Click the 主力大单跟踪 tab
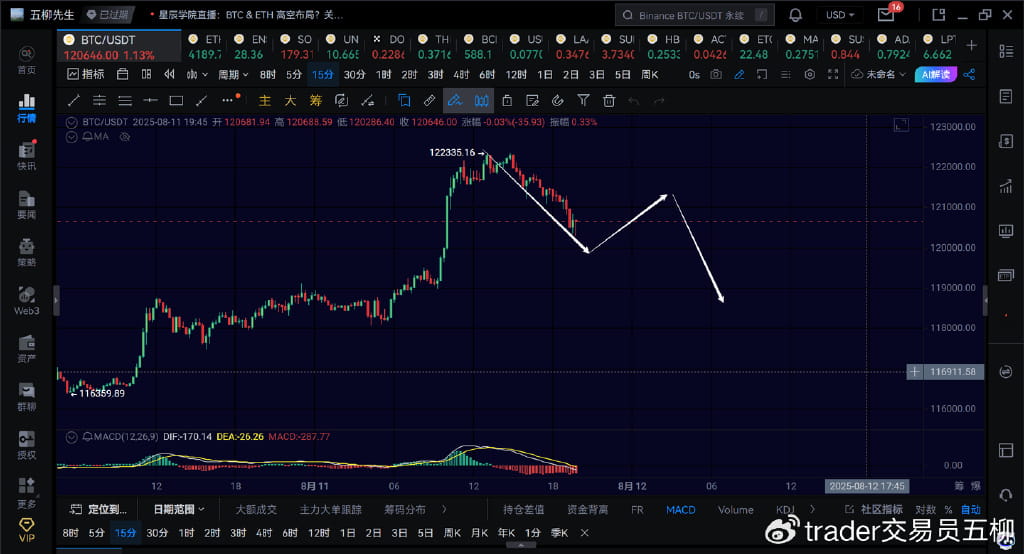The image size is (1024, 554). click(330, 510)
